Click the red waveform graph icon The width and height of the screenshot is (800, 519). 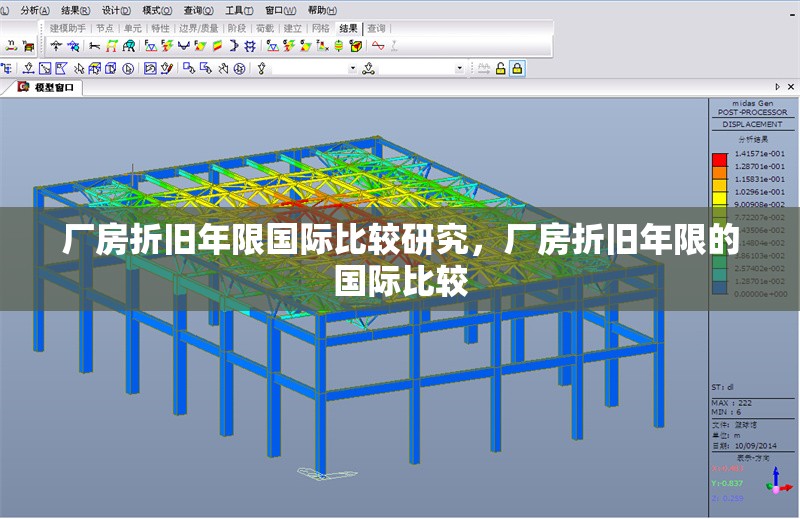[x=377, y=46]
